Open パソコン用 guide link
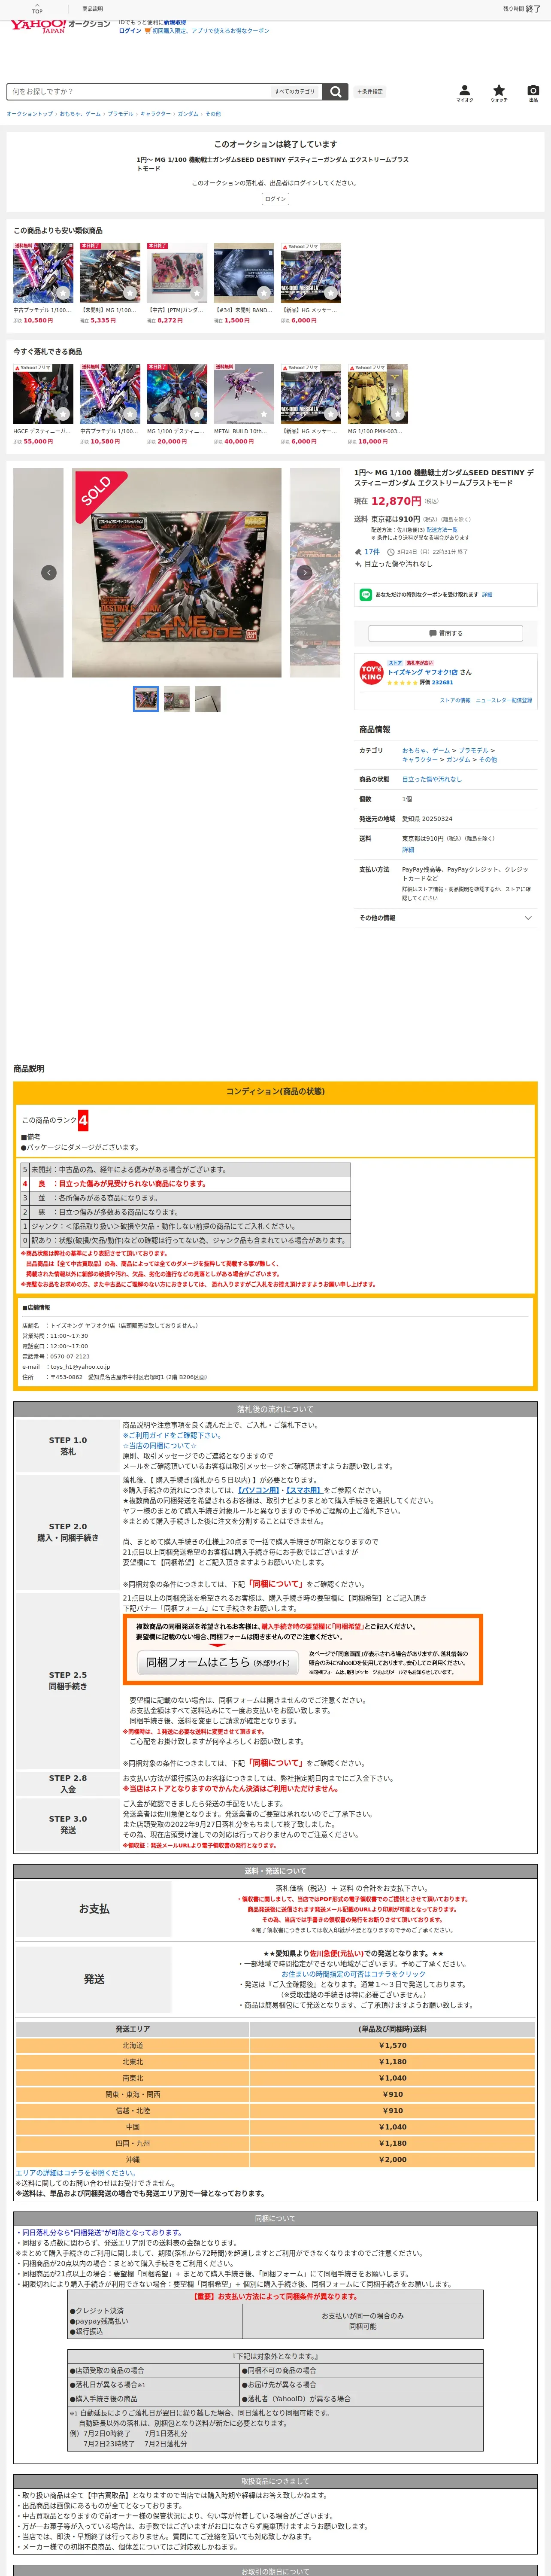The width and height of the screenshot is (551, 2576). pos(260,1490)
